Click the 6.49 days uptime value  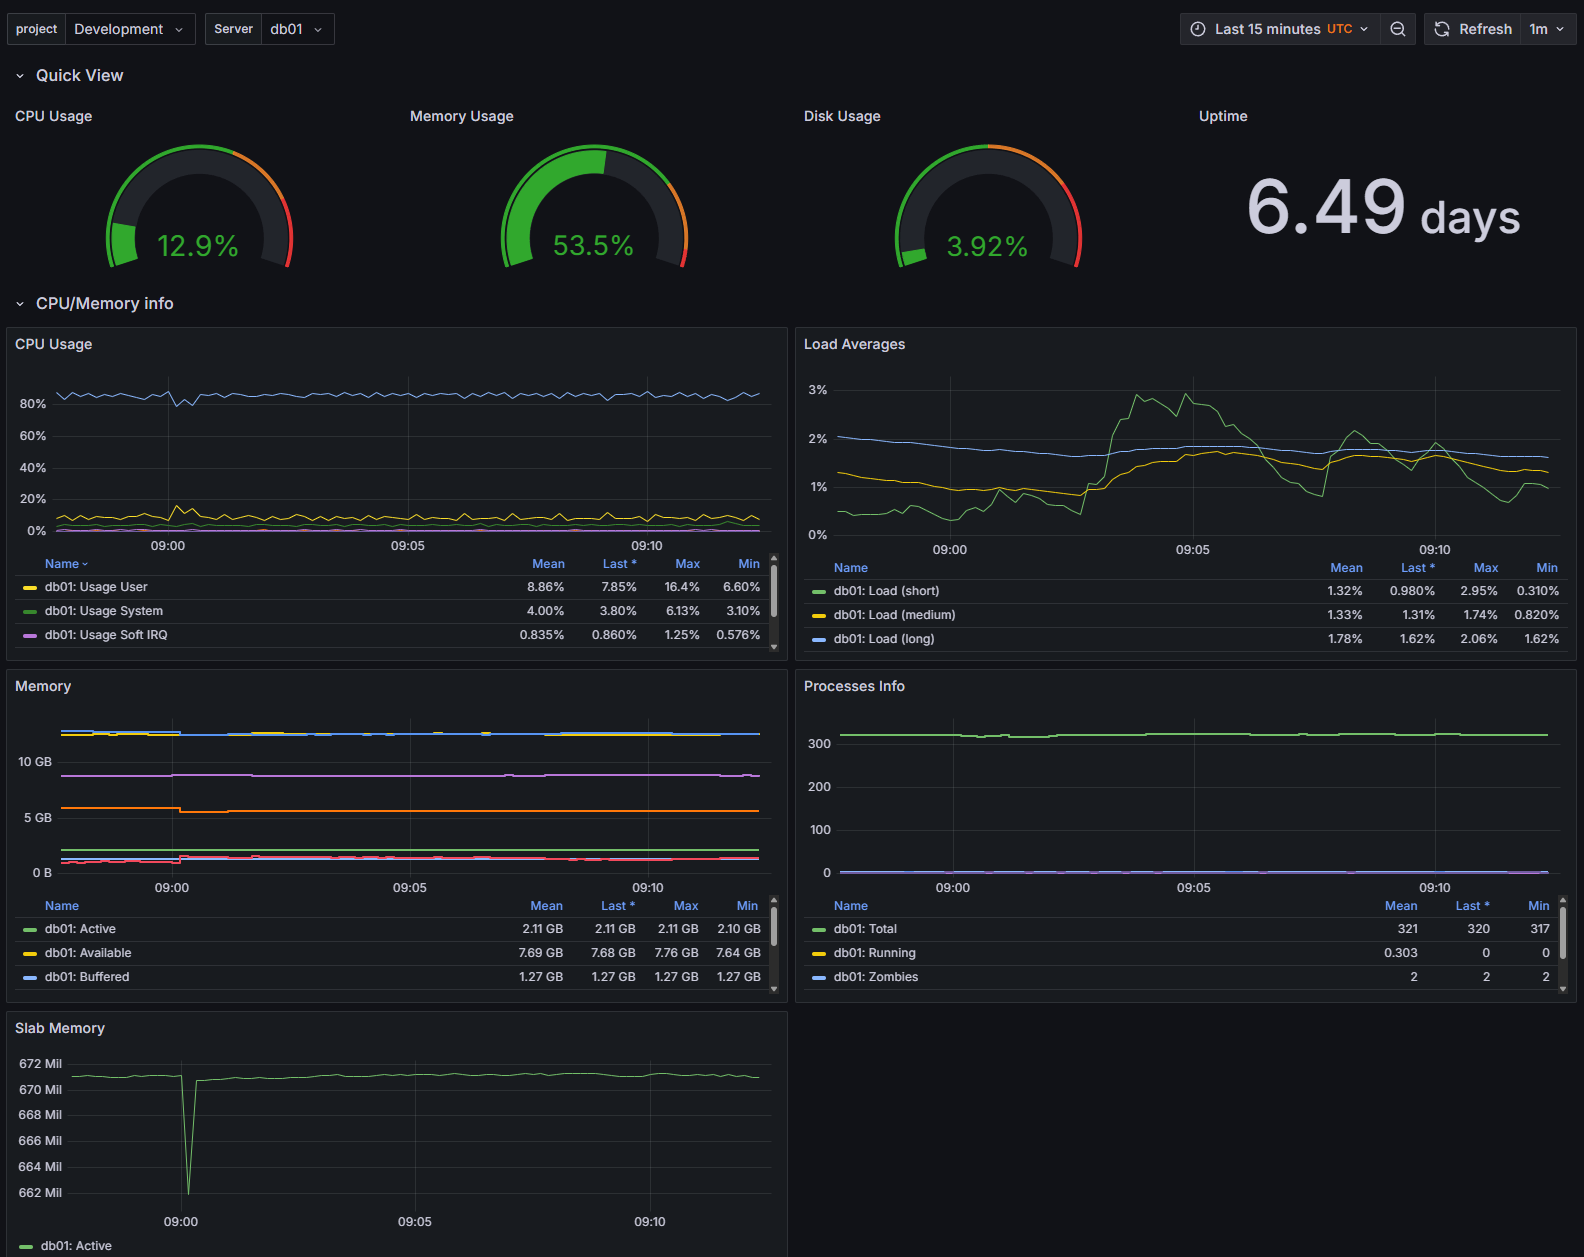point(1383,207)
